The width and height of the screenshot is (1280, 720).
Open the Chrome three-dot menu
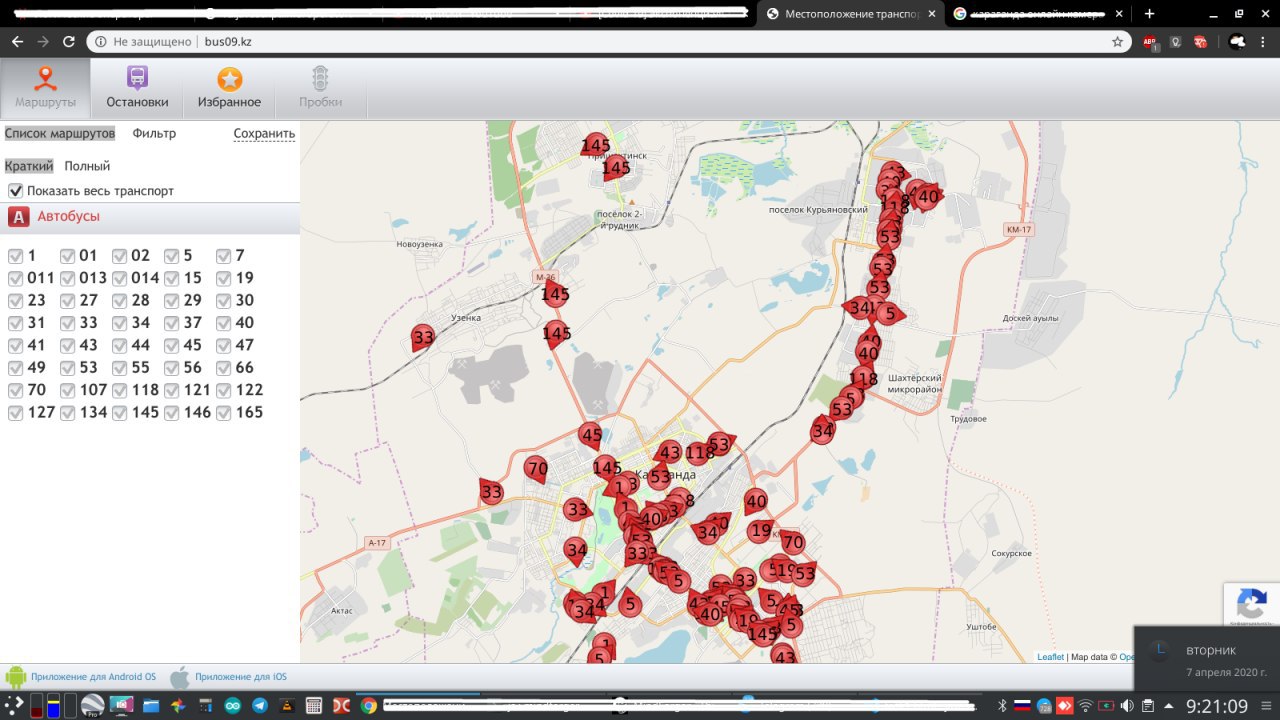coord(1265,42)
